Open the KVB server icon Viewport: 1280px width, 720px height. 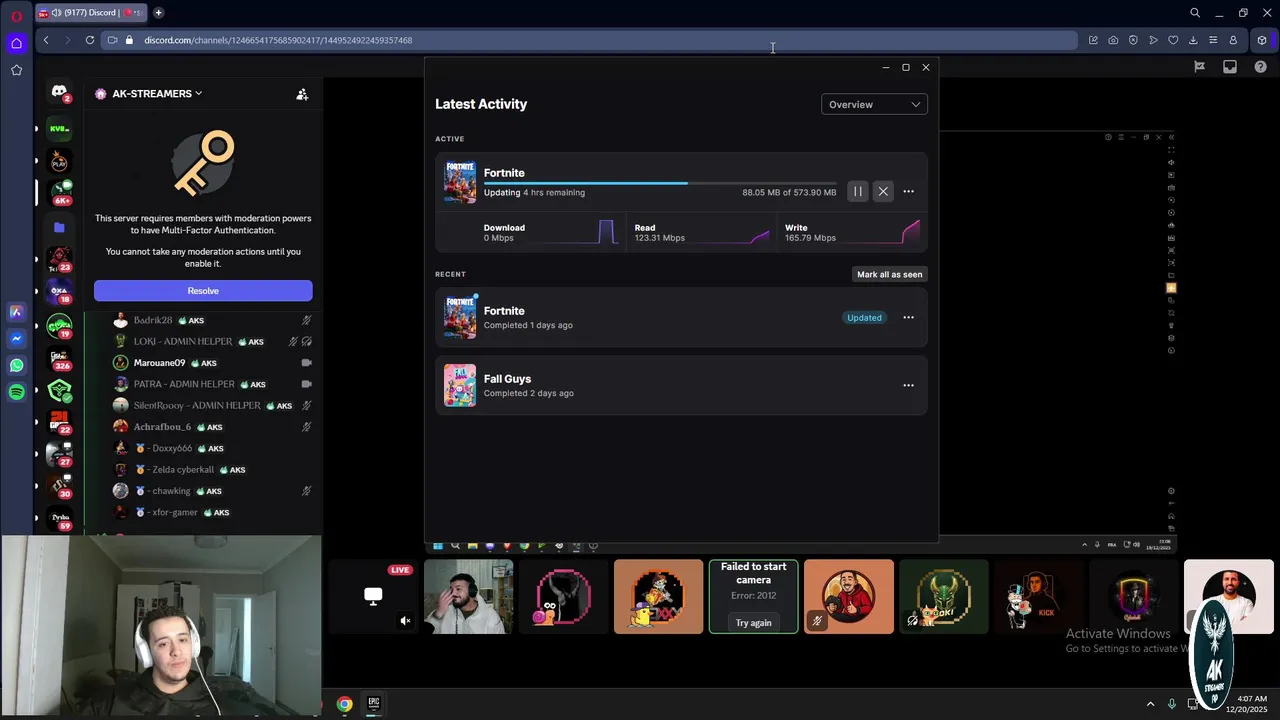pyautogui.click(x=59, y=128)
